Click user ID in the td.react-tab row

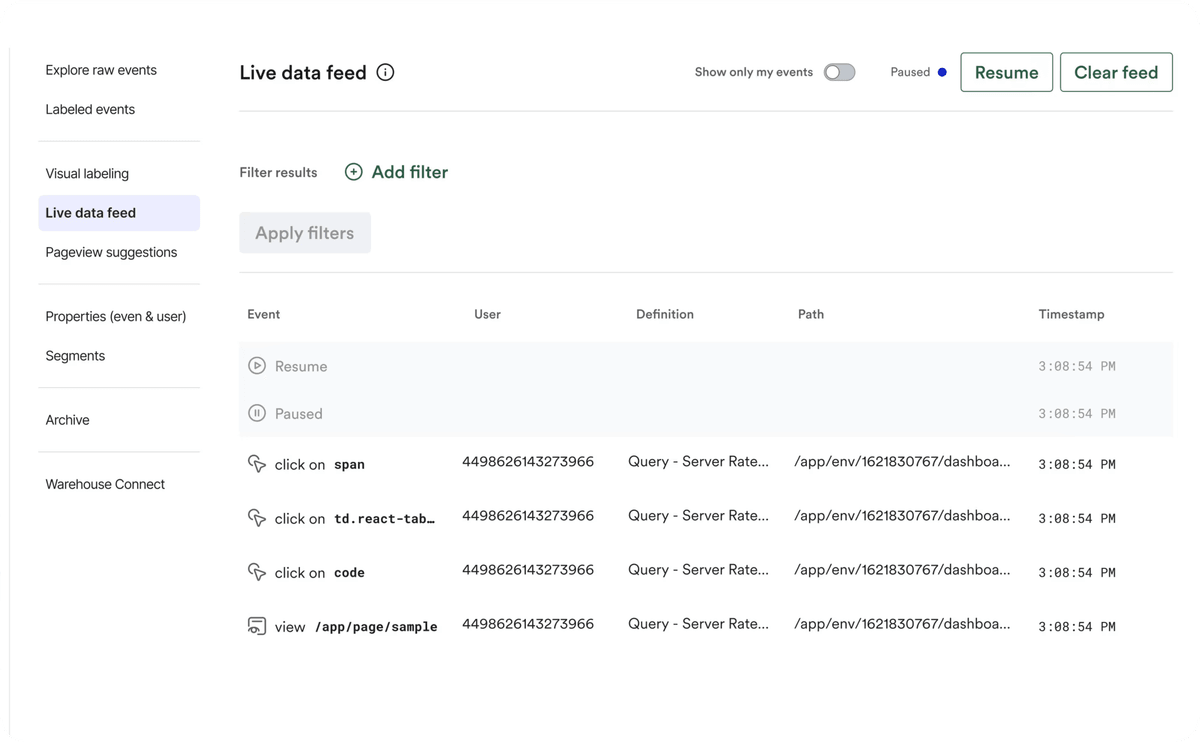(x=528, y=515)
